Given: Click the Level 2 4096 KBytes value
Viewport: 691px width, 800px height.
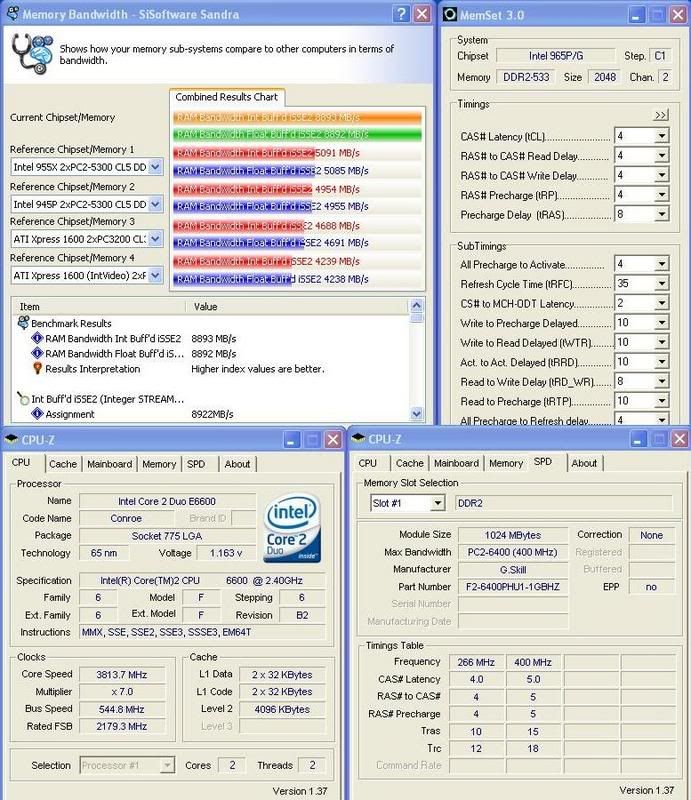Looking at the screenshot, I should 282,709.
